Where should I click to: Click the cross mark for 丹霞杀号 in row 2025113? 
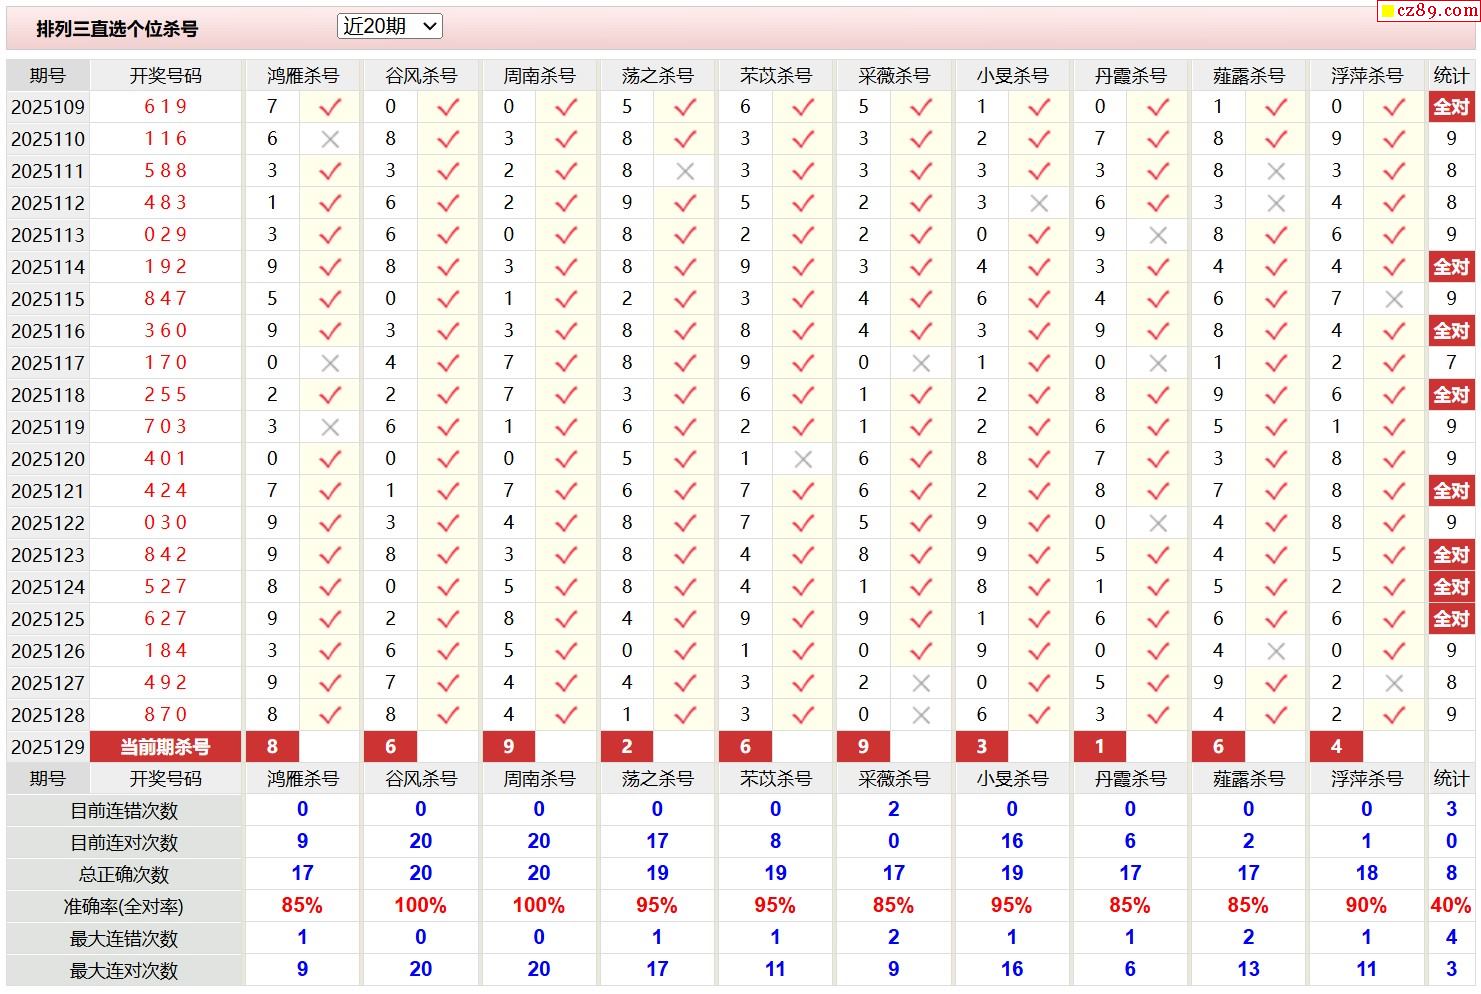pyautogui.click(x=1158, y=235)
